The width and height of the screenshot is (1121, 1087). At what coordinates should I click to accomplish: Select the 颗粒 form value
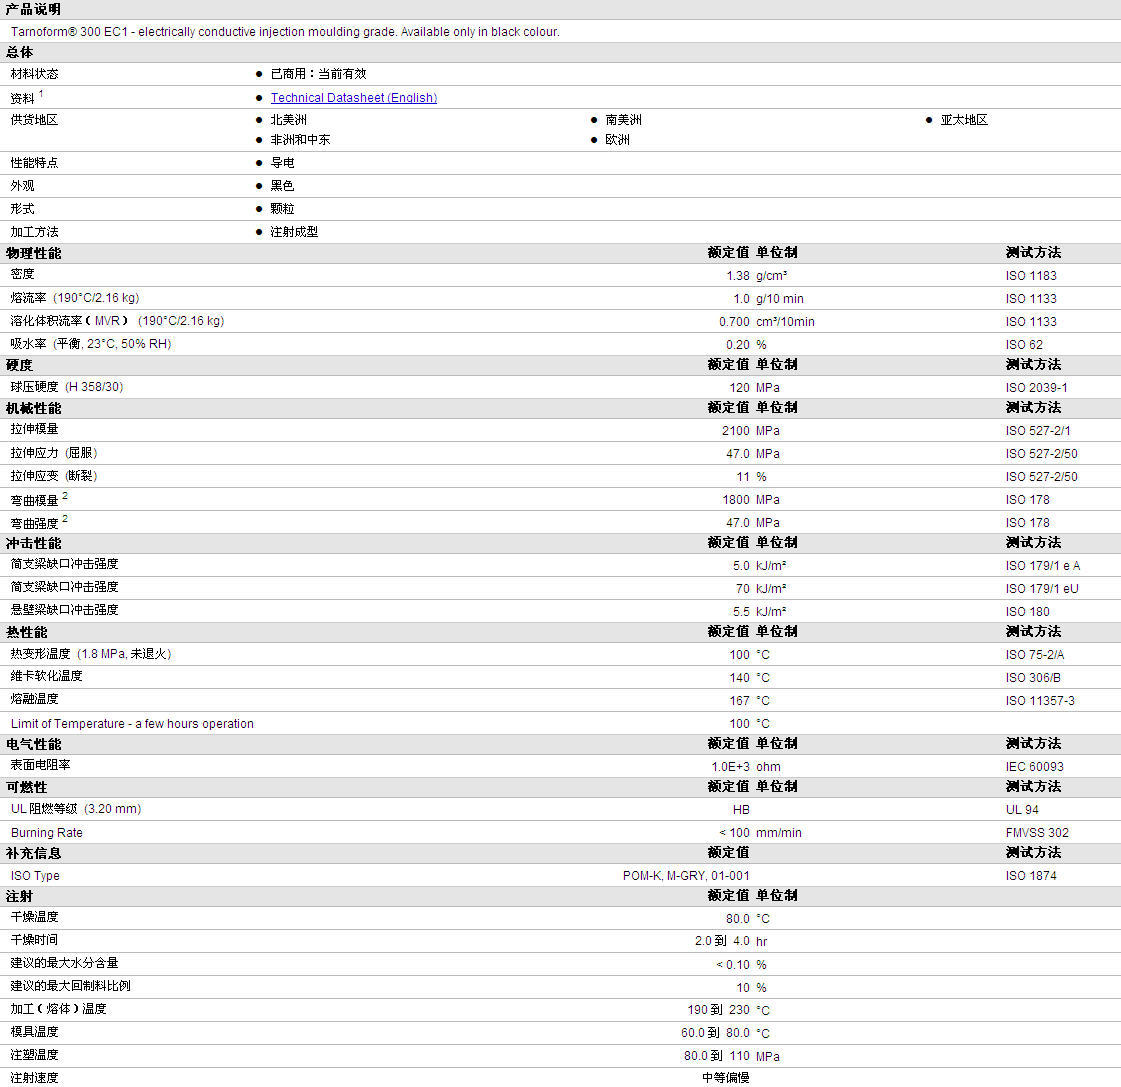click(282, 208)
